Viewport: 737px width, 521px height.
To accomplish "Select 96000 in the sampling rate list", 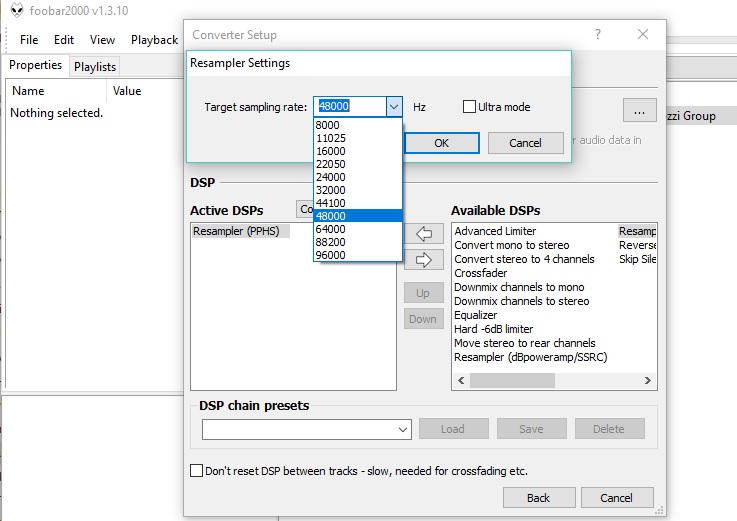I will pyautogui.click(x=357, y=255).
